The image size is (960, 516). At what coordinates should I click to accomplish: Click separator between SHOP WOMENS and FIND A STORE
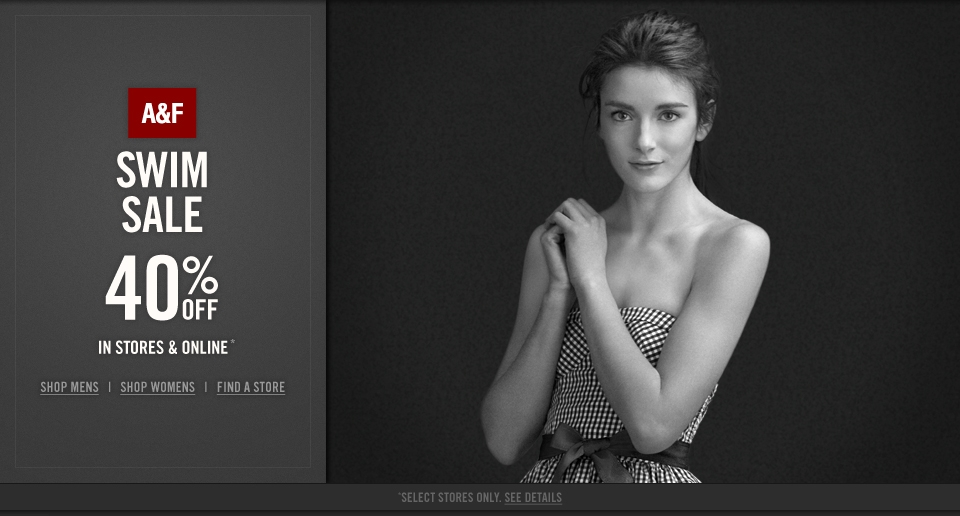tap(206, 387)
